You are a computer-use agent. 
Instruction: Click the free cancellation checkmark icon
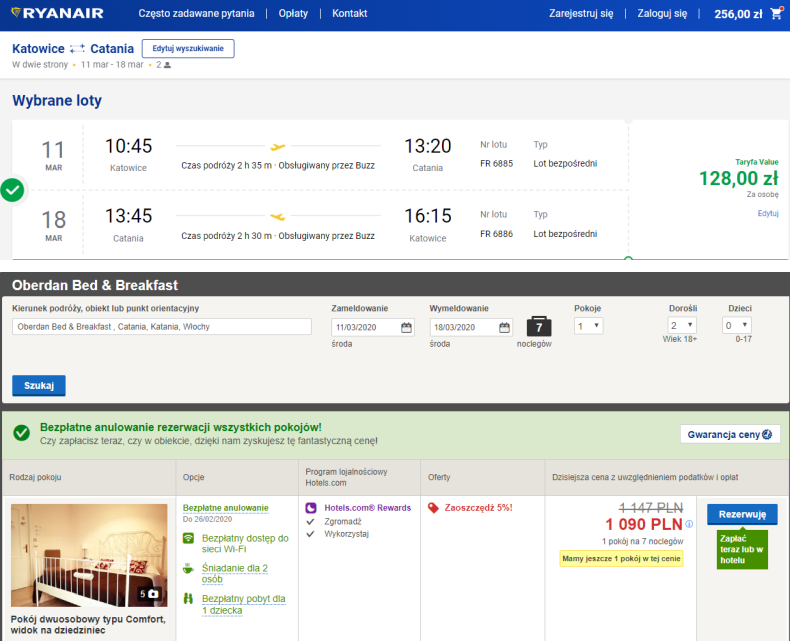click(22, 432)
